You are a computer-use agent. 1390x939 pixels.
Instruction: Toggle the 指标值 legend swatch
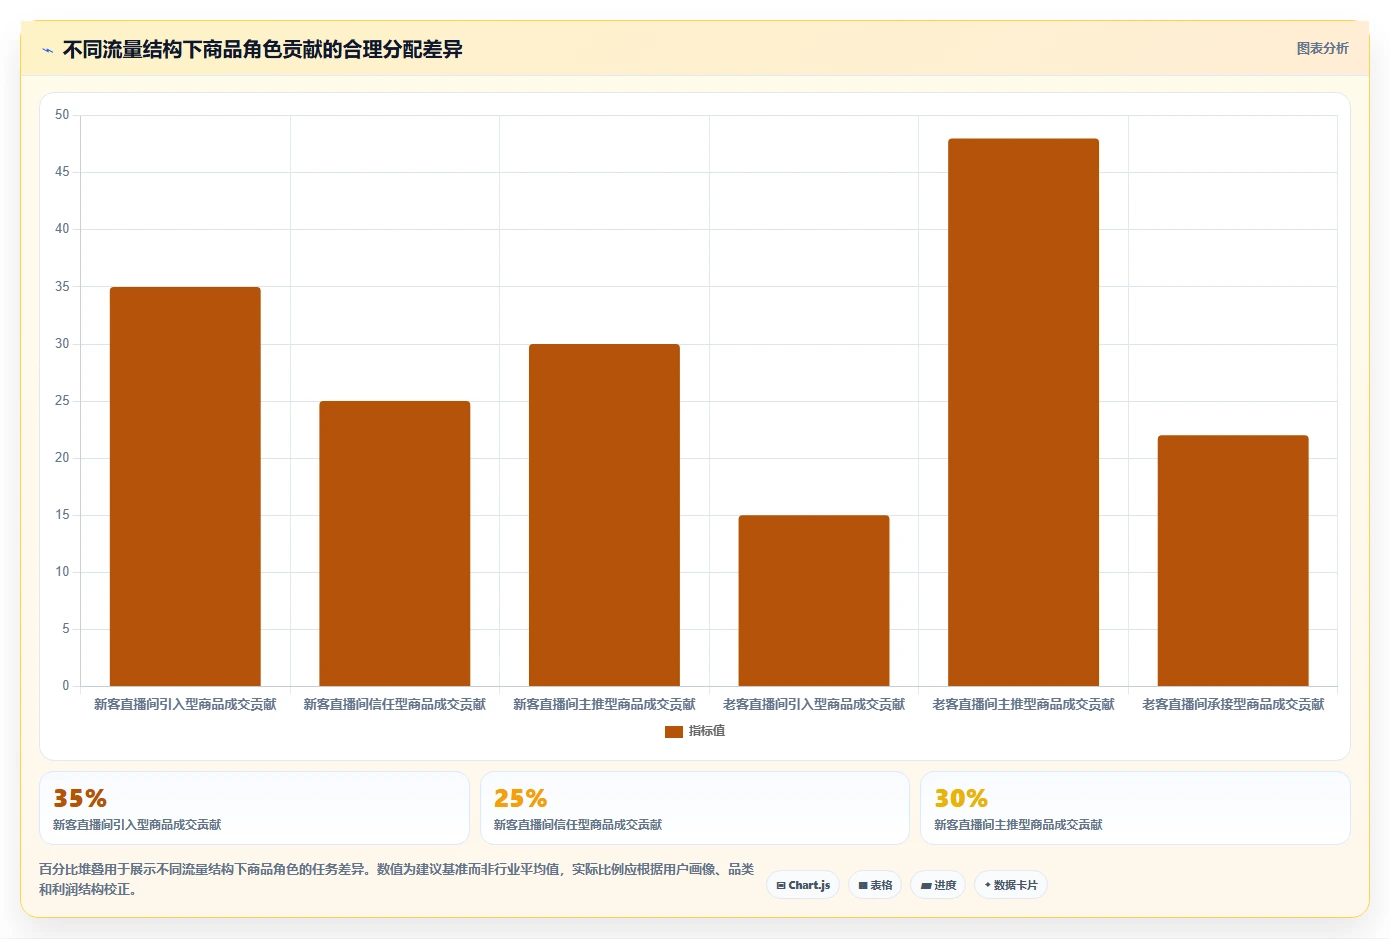tap(674, 732)
